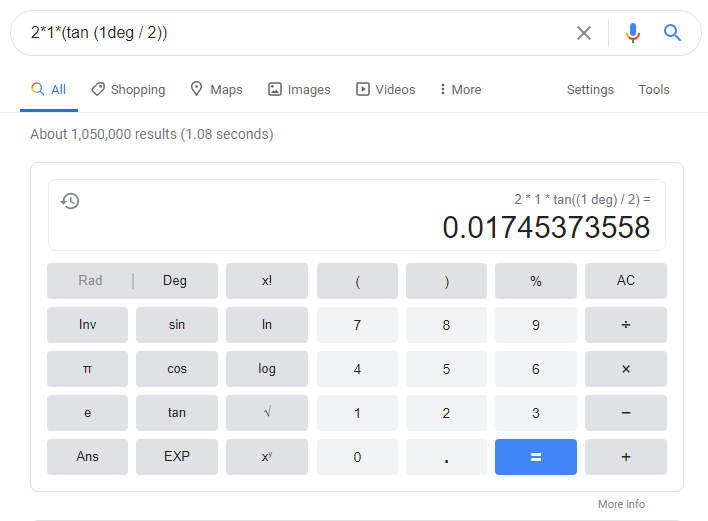Viewport: 708px width, 521px height.
Task: Start voice search with the microphone icon
Action: (632, 33)
